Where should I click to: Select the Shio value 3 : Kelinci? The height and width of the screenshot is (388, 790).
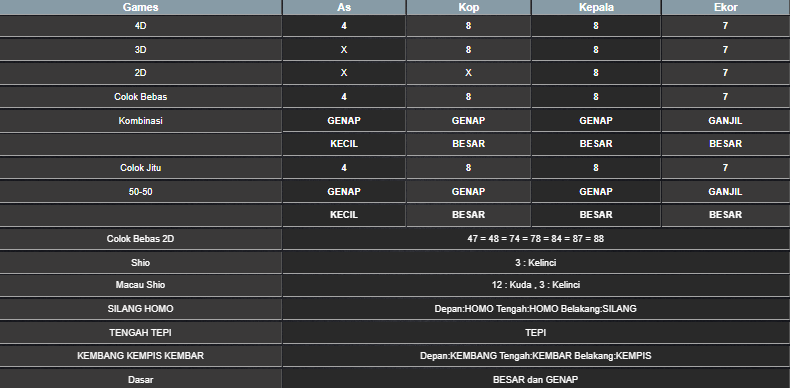536,263
